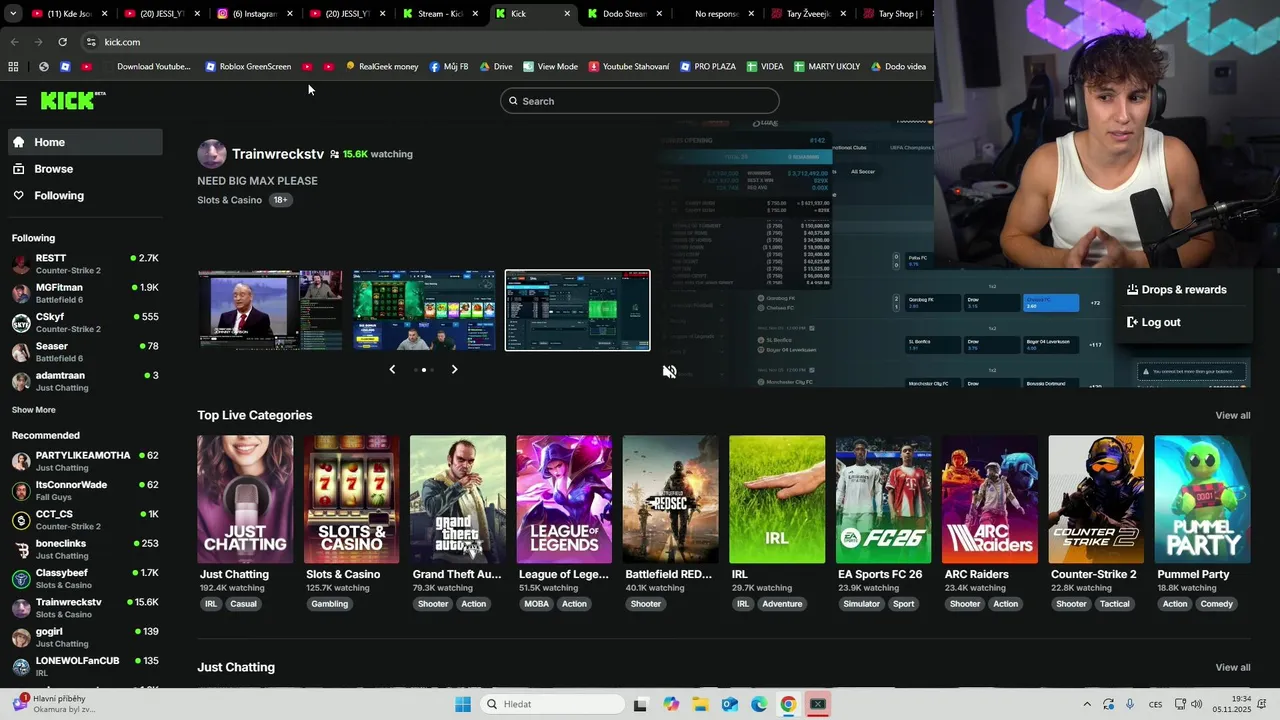
Task: Open Windows Start menu
Action: pyautogui.click(x=462, y=704)
